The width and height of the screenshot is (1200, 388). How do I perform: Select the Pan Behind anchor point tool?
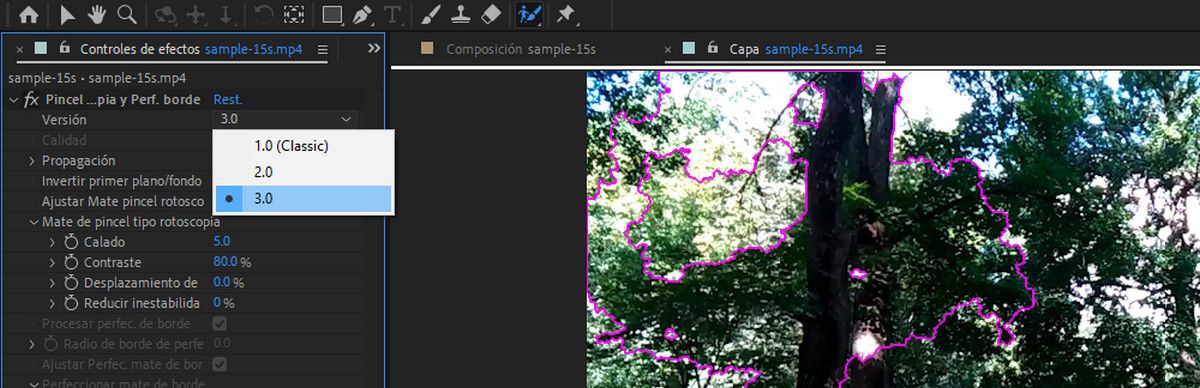[x=294, y=15]
